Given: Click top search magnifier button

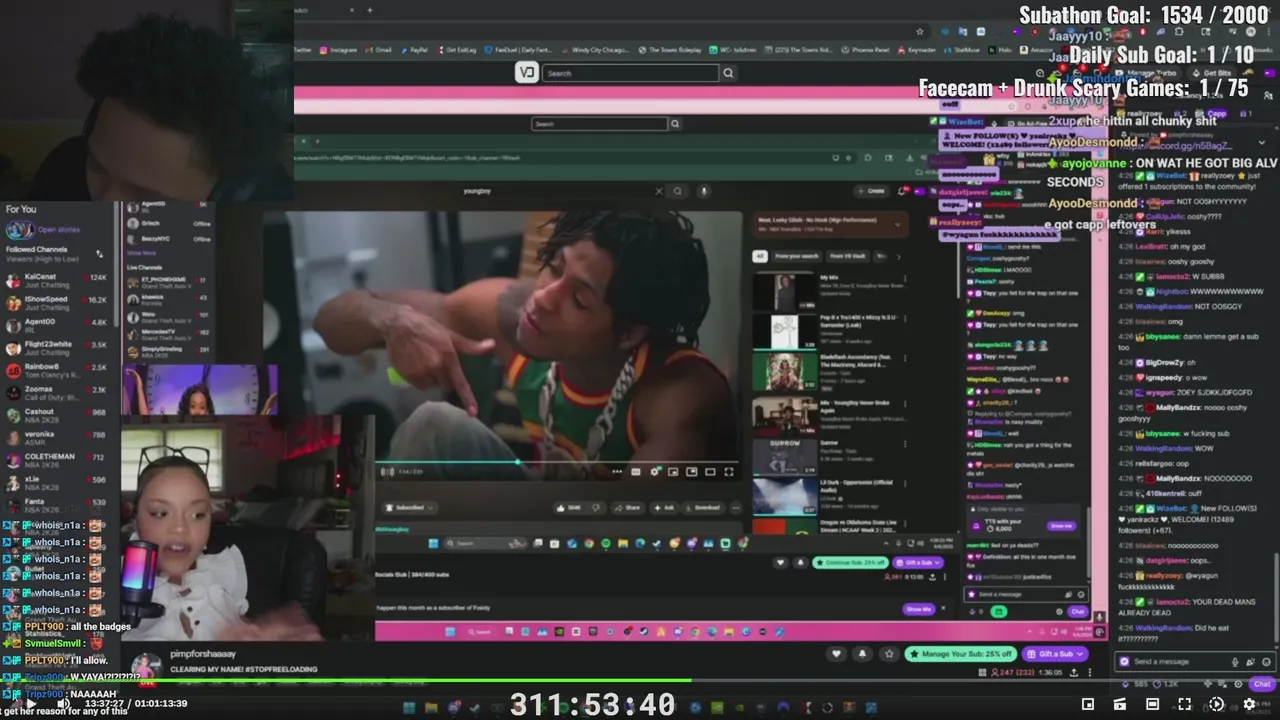Looking at the screenshot, I should click(x=728, y=73).
